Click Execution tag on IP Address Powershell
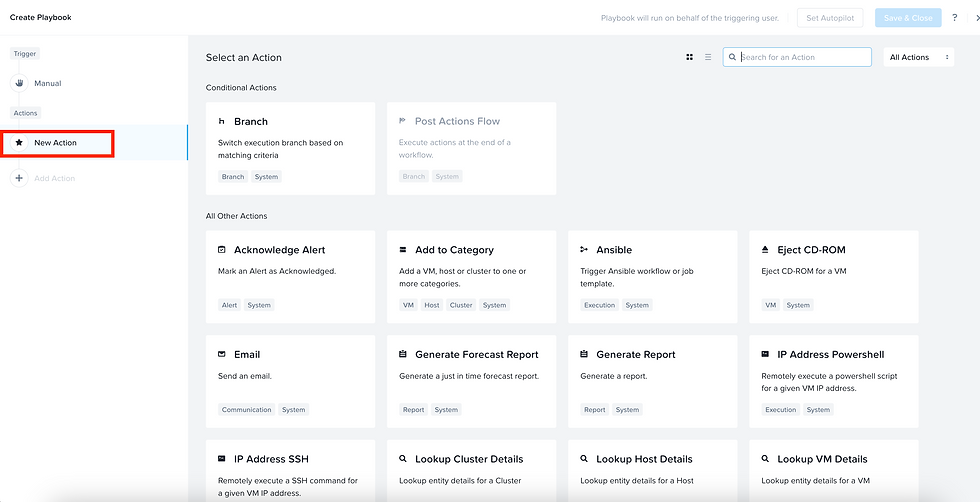The image size is (980, 502). (x=781, y=409)
